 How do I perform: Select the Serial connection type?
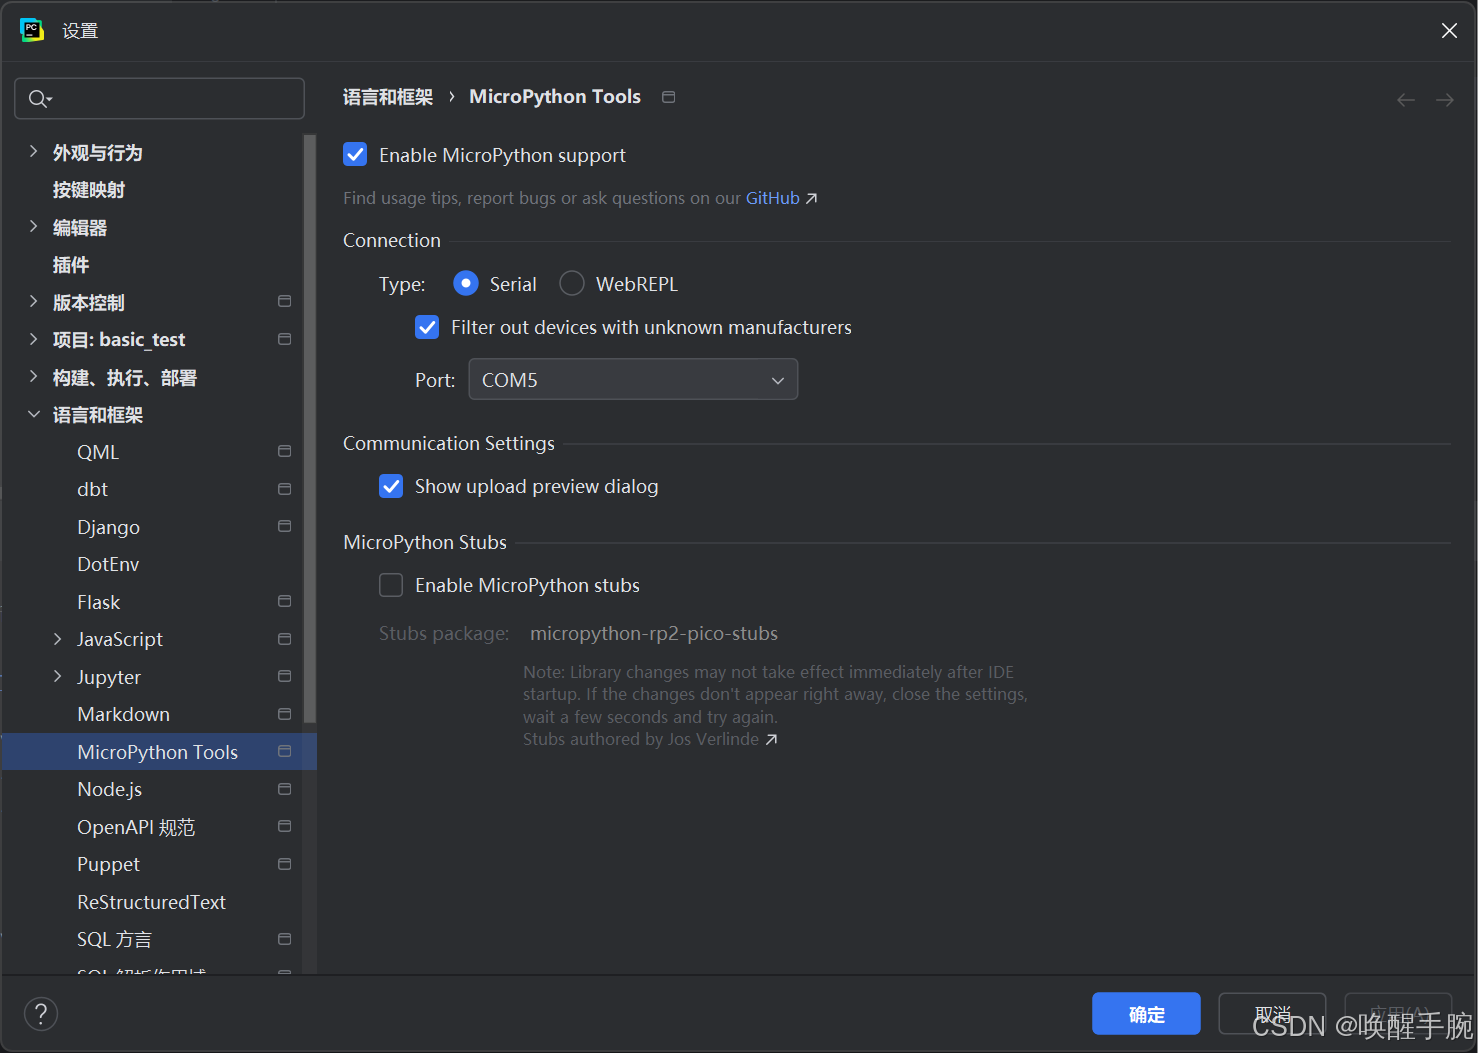pyautogui.click(x=466, y=284)
